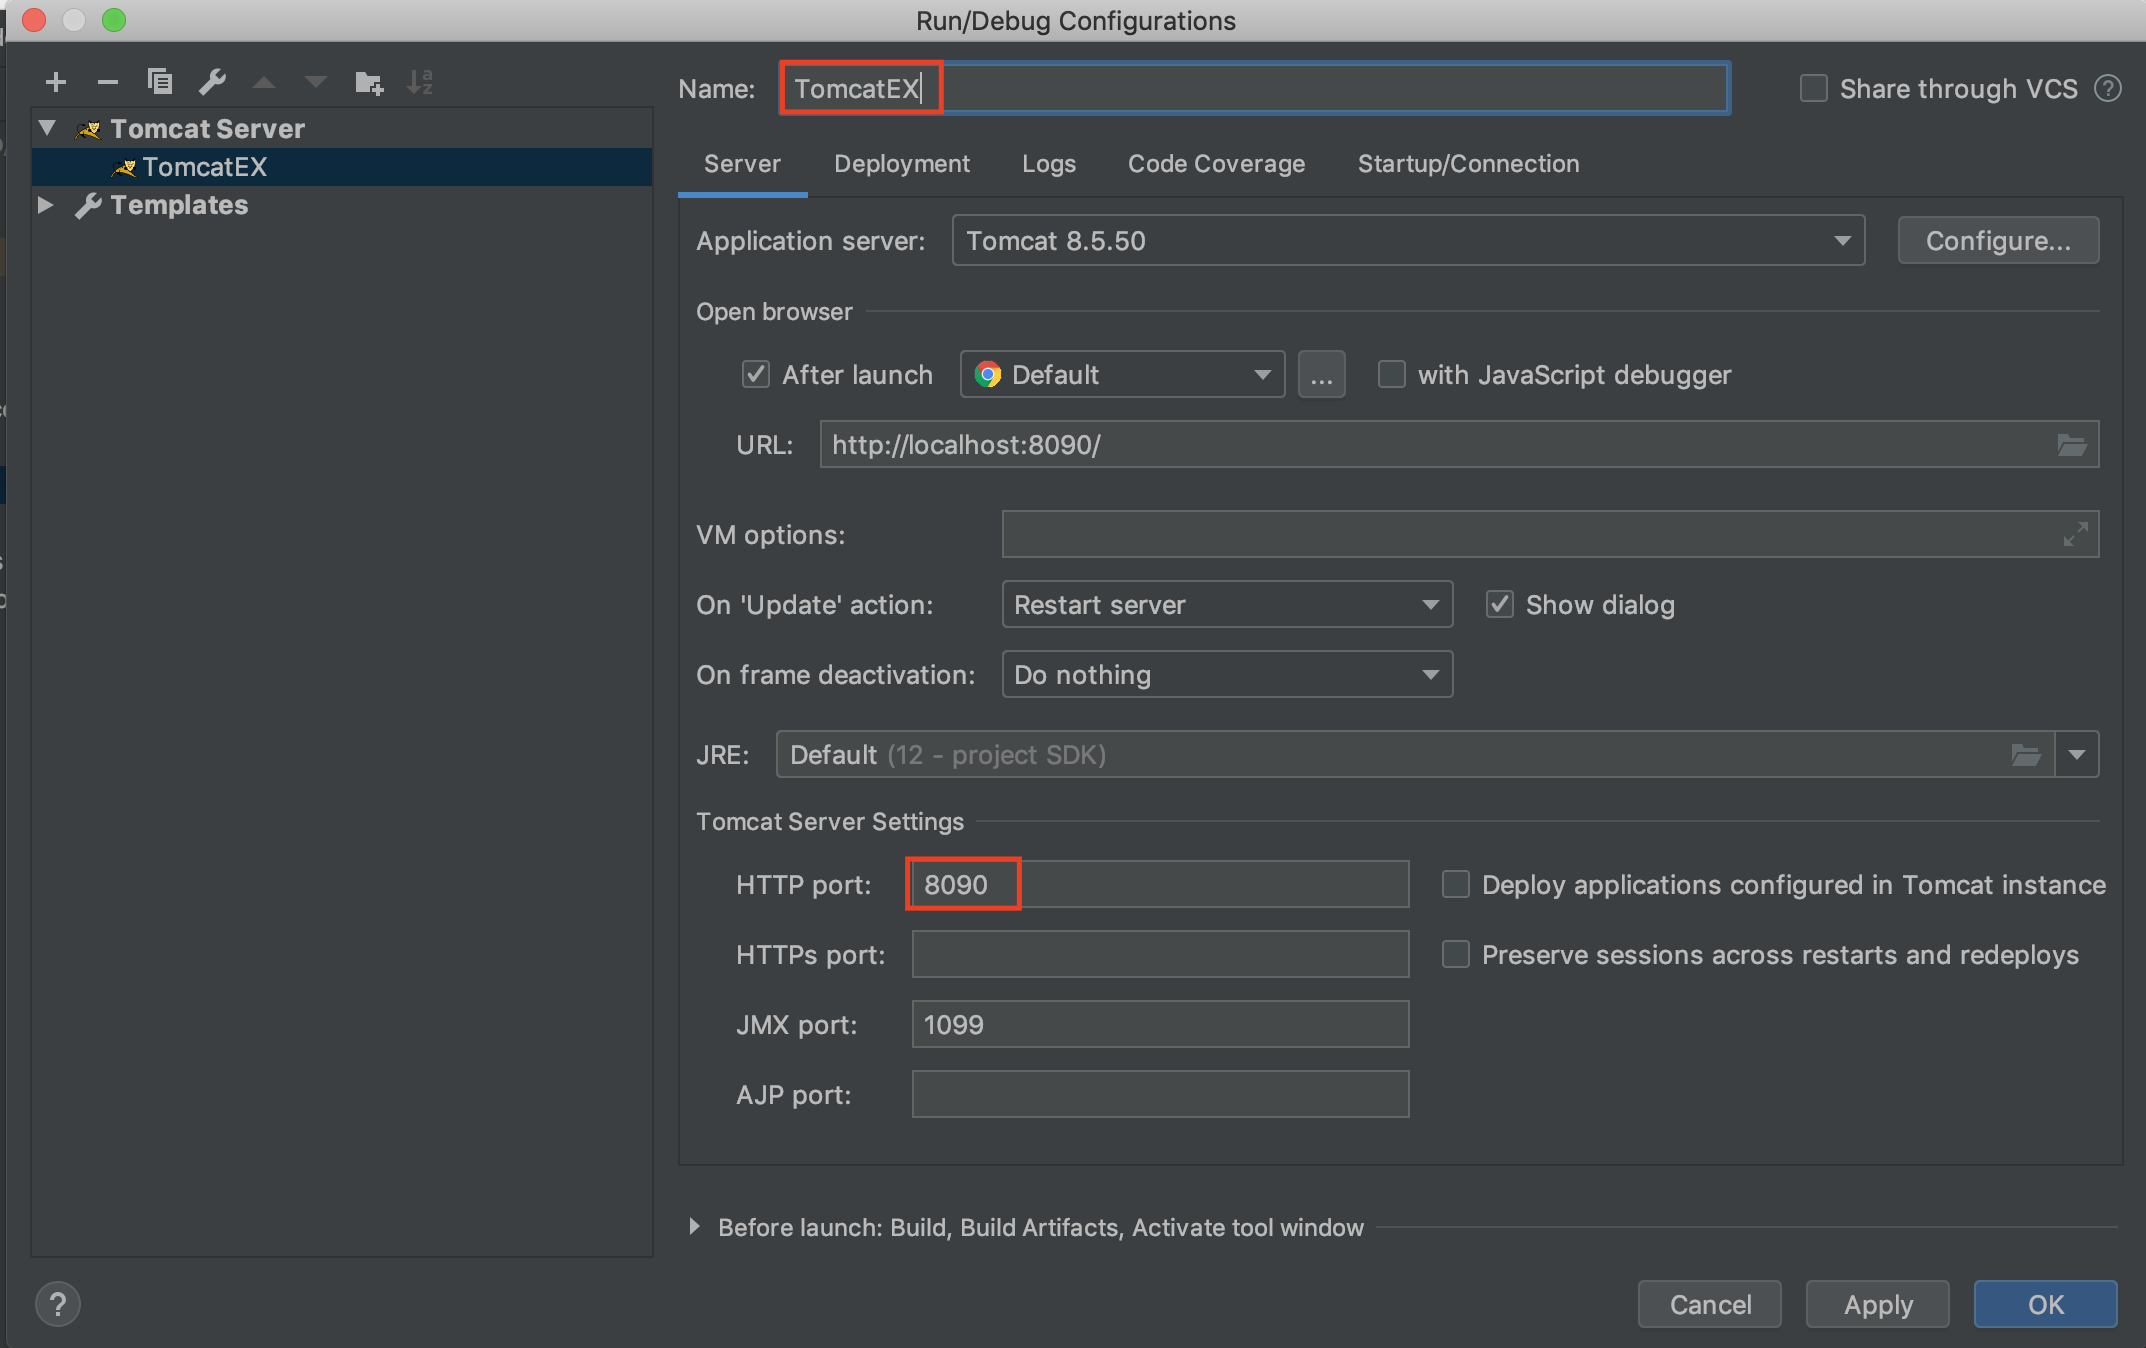Click in the AJP port field
The width and height of the screenshot is (2146, 1348).
[1160, 1095]
